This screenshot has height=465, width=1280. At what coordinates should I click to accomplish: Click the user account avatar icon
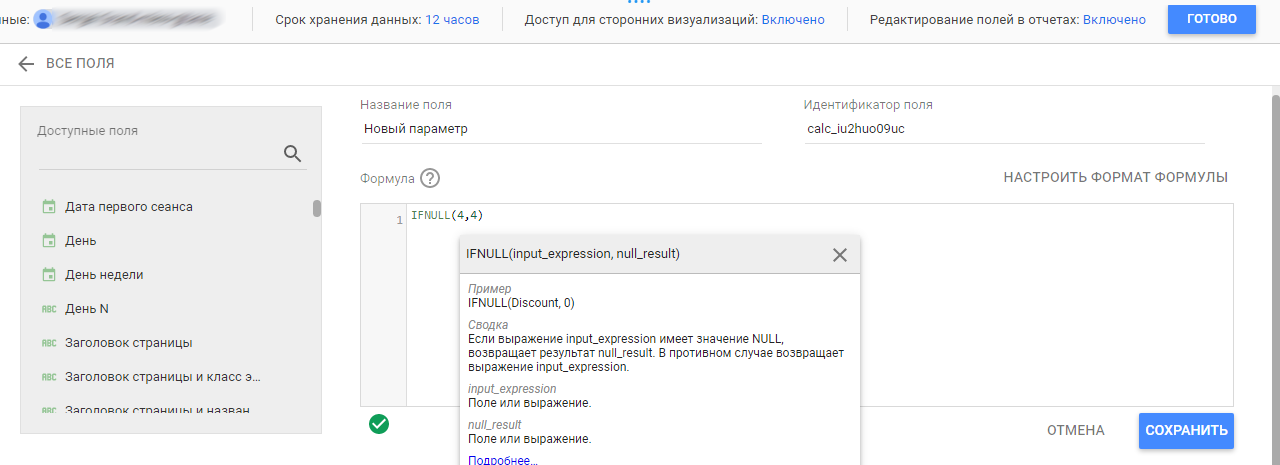click(x=43, y=19)
